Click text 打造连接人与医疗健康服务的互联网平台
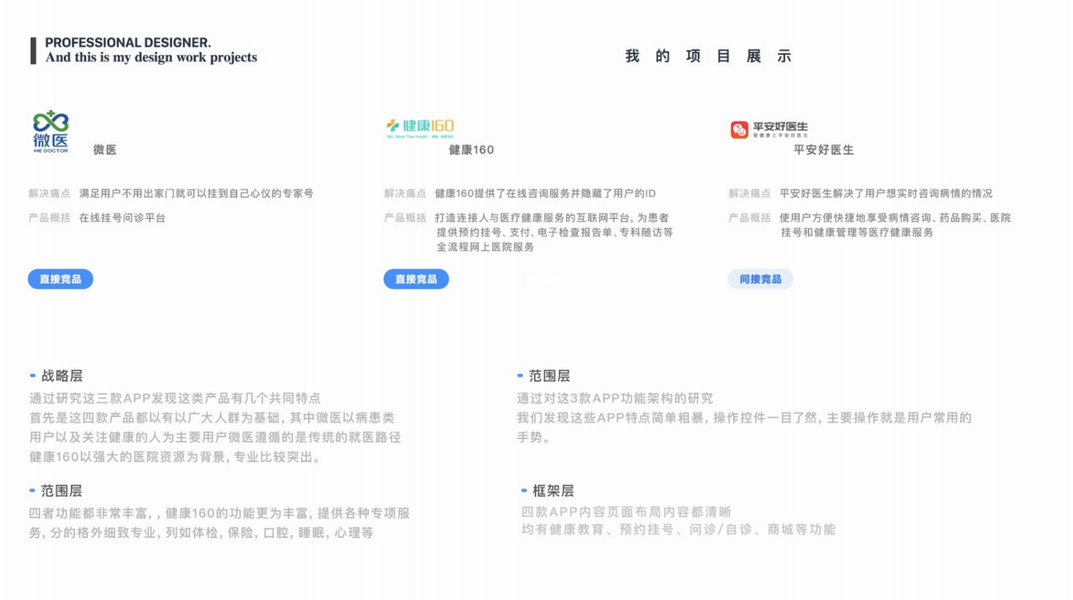The height and width of the screenshot is (600, 1073). click(532, 218)
